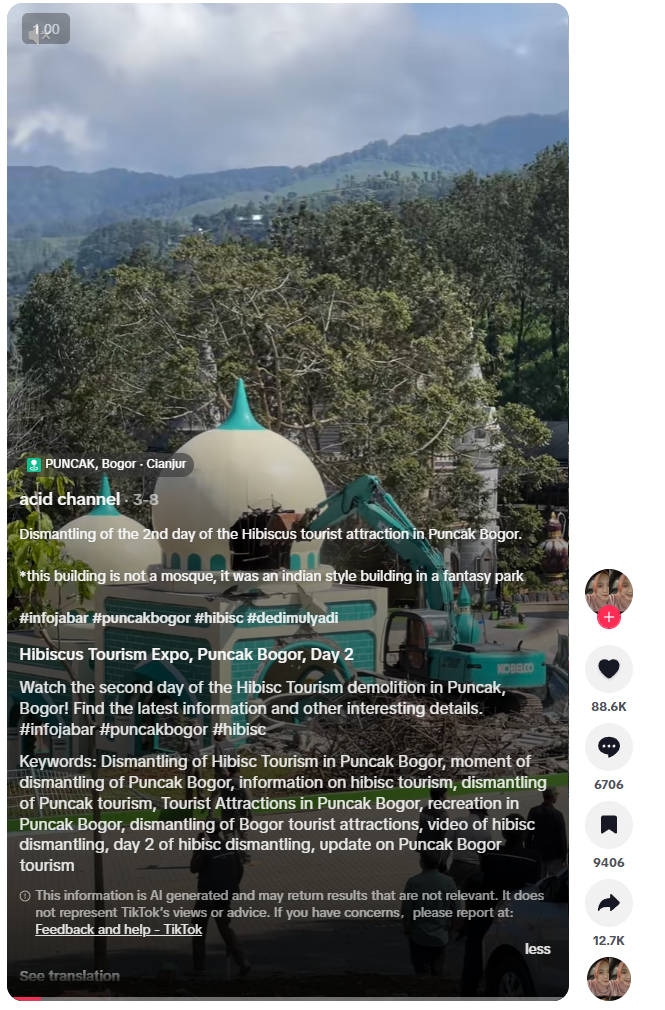Open the #puncakbogor hashtag in caption
This screenshot has width=665, height=1010.
(x=141, y=618)
